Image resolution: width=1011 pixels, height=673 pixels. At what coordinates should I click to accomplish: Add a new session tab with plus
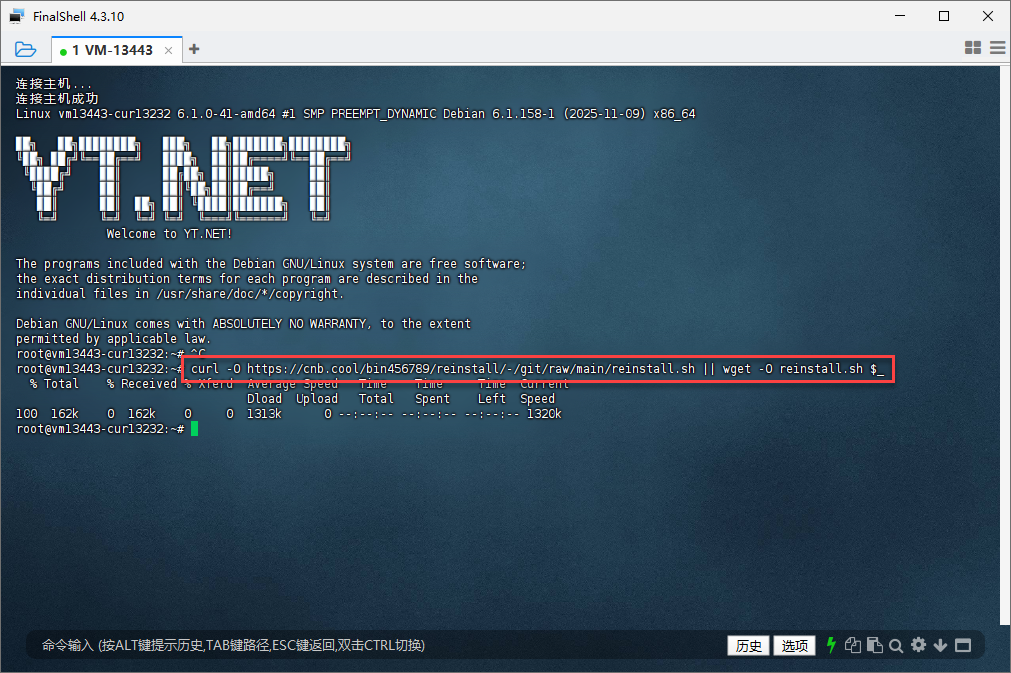pyautogui.click(x=194, y=49)
